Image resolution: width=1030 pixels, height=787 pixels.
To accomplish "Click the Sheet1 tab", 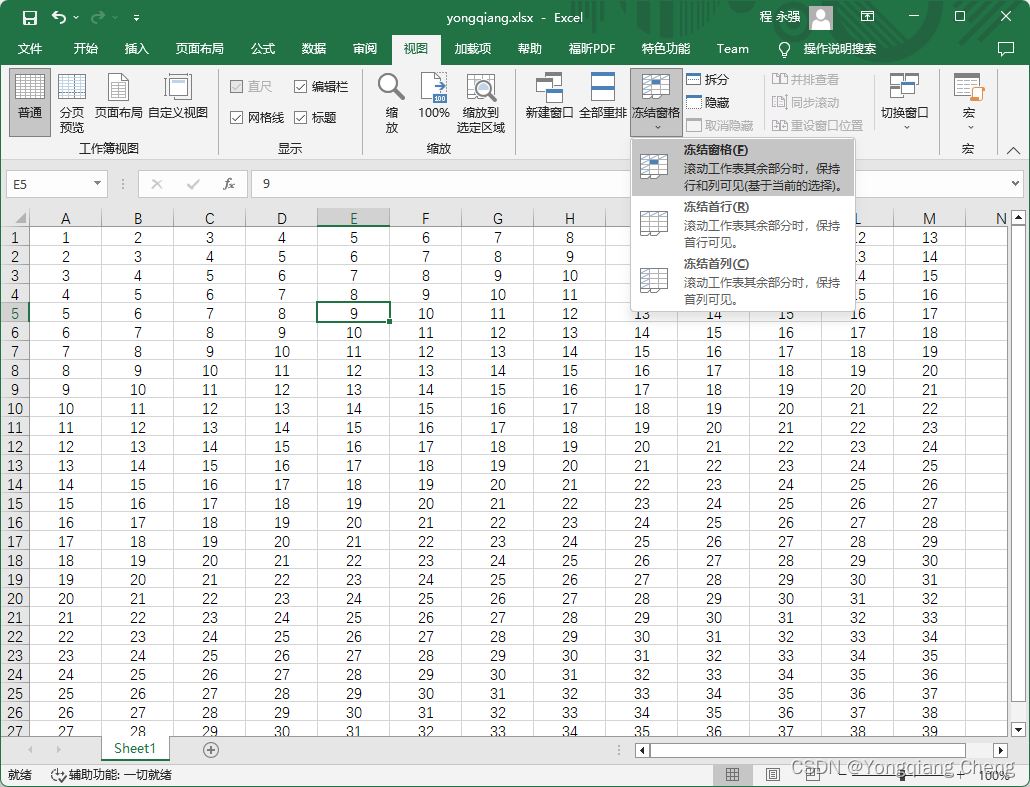I will point(135,748).
